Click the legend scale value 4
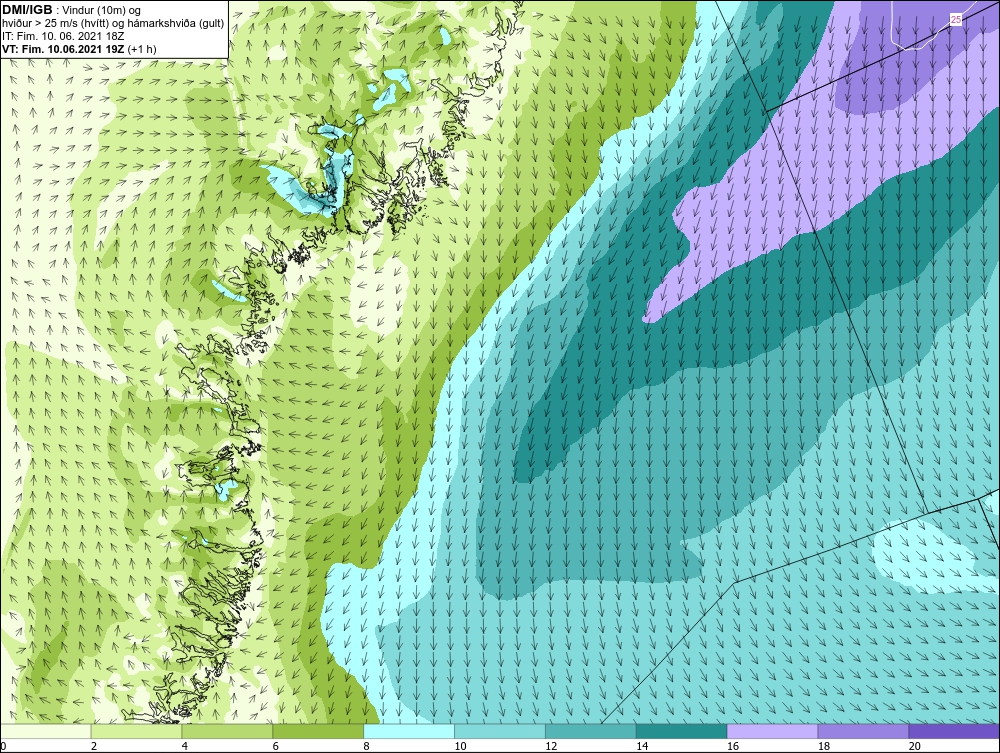This screenshot has height=753, width=1000. 184,746
